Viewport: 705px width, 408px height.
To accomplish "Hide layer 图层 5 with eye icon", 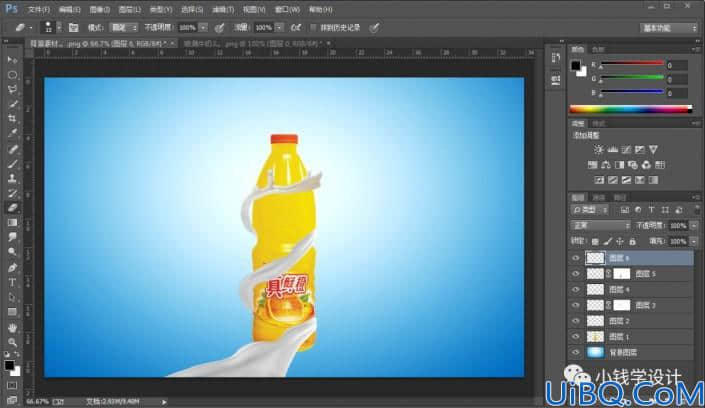I will [x=576, y=273].
